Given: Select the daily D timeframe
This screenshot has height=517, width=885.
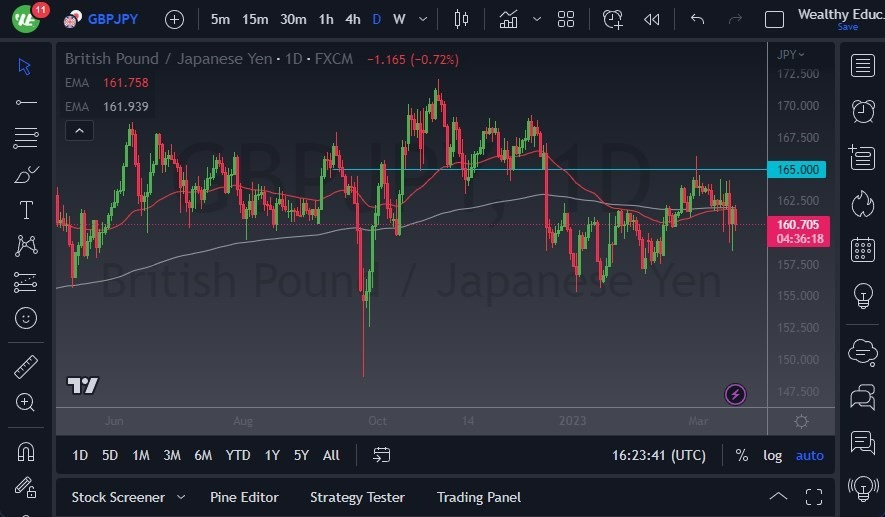Looking at the screenshot, I should 376,20.
